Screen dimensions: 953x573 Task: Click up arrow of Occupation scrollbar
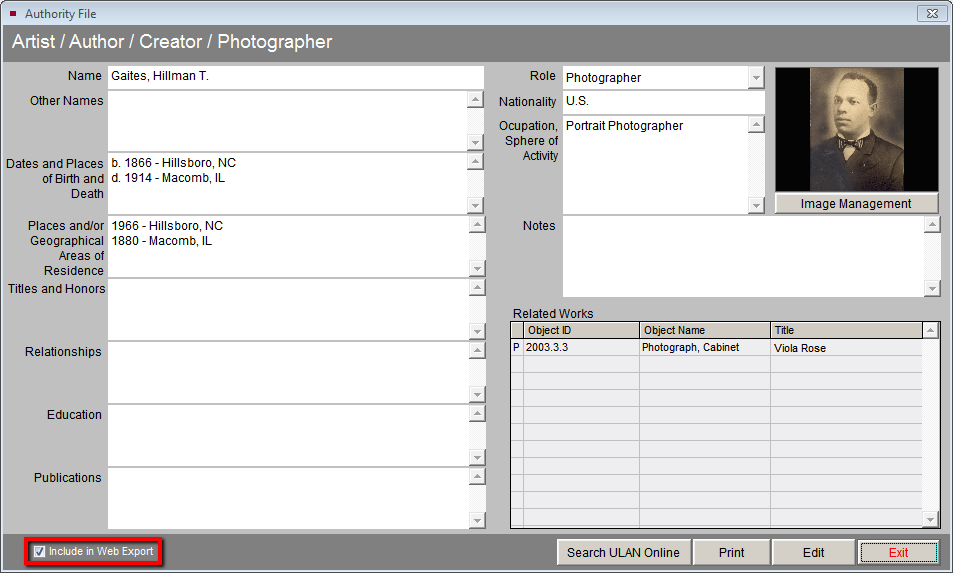(x=756, y=125)
